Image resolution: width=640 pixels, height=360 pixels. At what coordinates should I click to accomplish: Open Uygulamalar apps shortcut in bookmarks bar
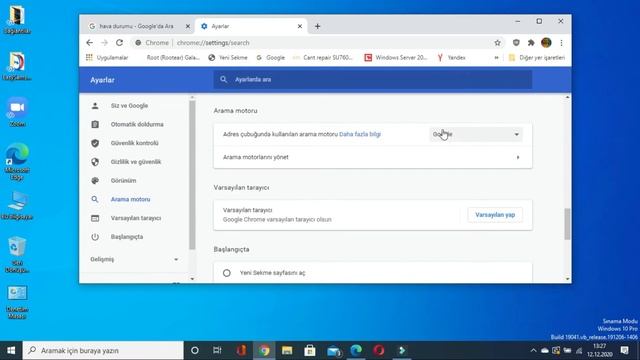click(107, 58)
